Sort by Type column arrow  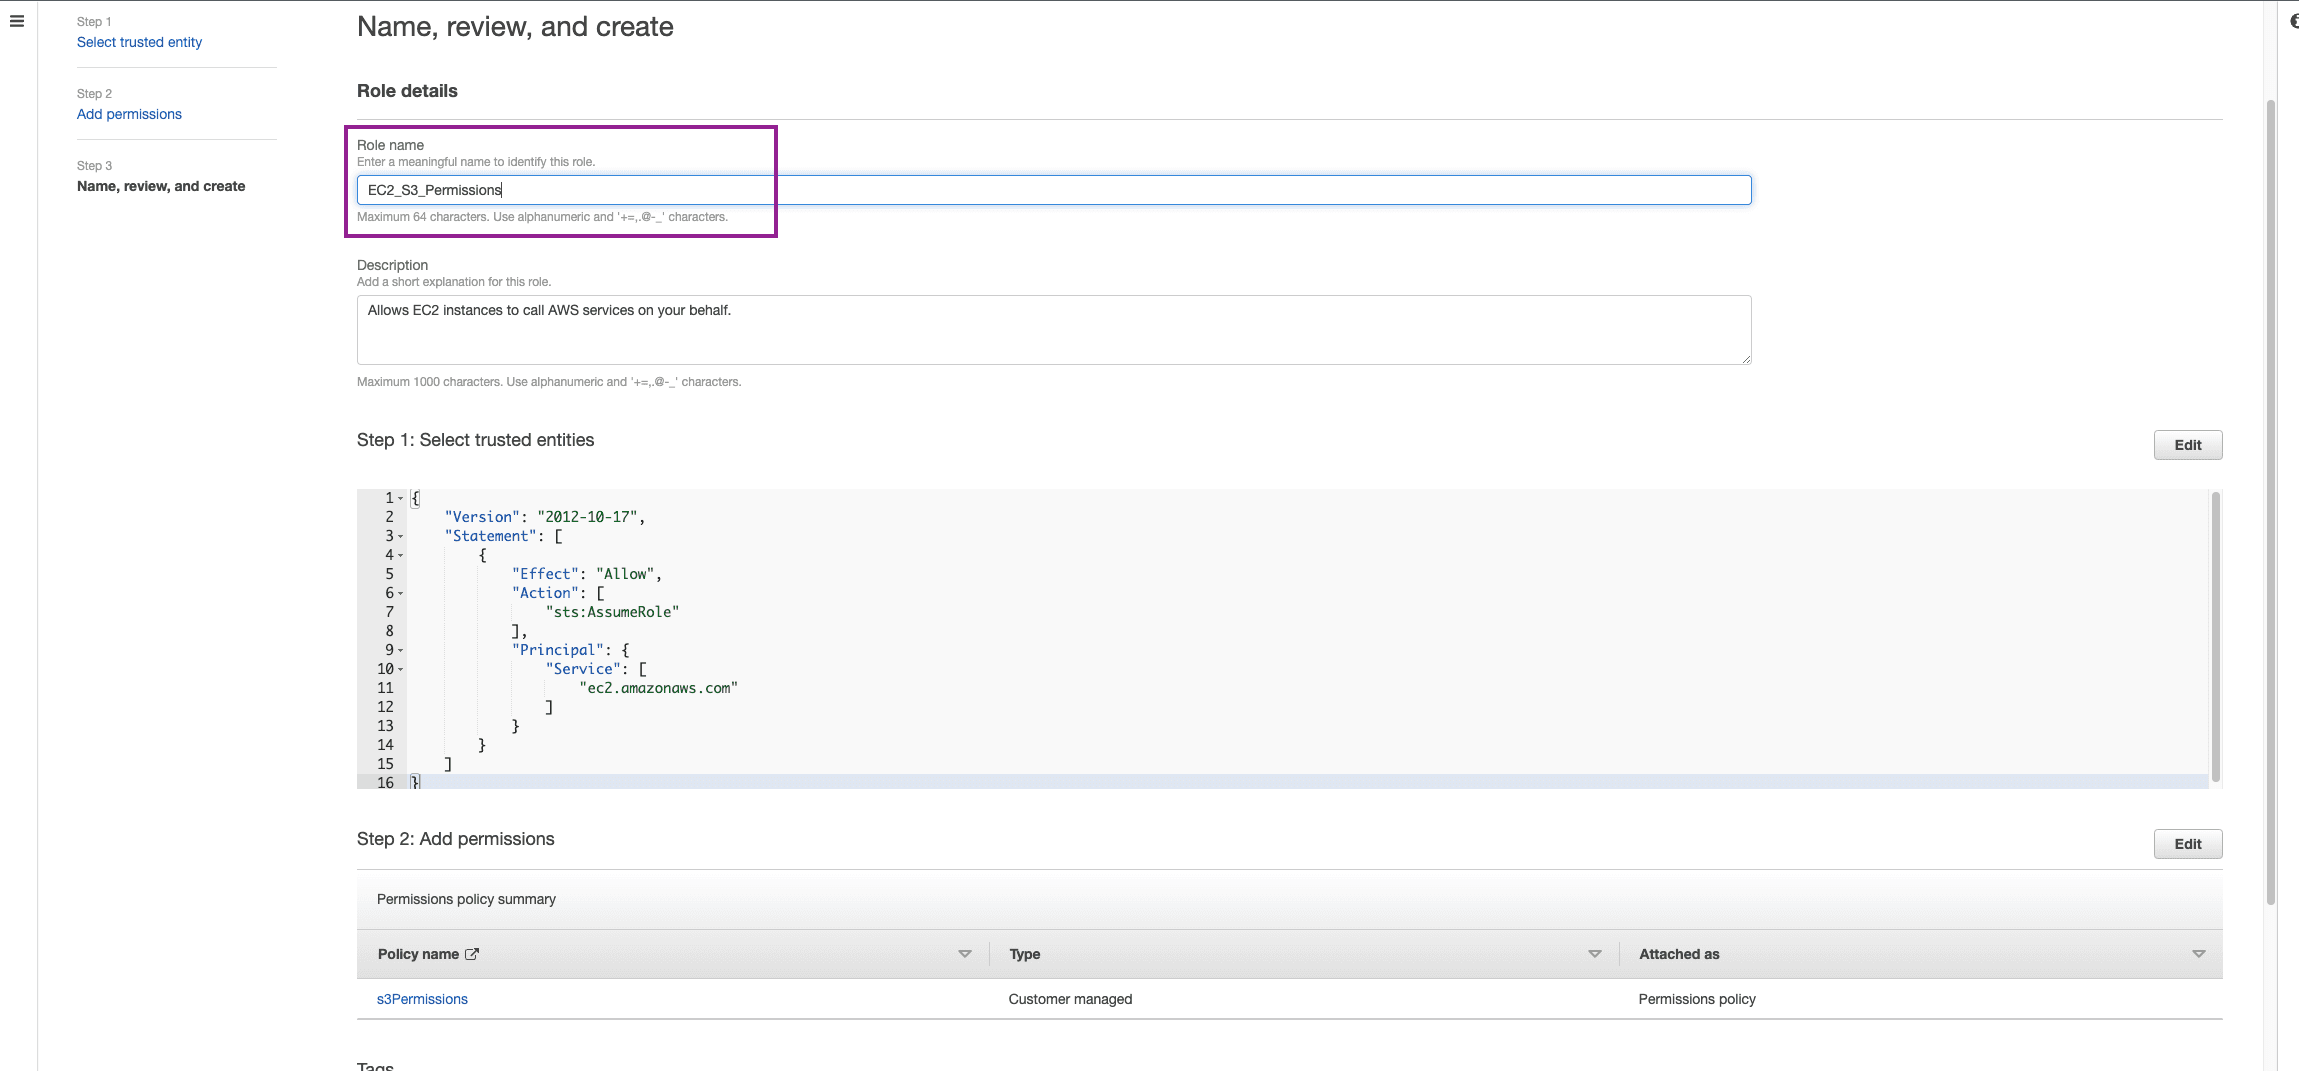pyautogui.click(x=1594, y=954)
